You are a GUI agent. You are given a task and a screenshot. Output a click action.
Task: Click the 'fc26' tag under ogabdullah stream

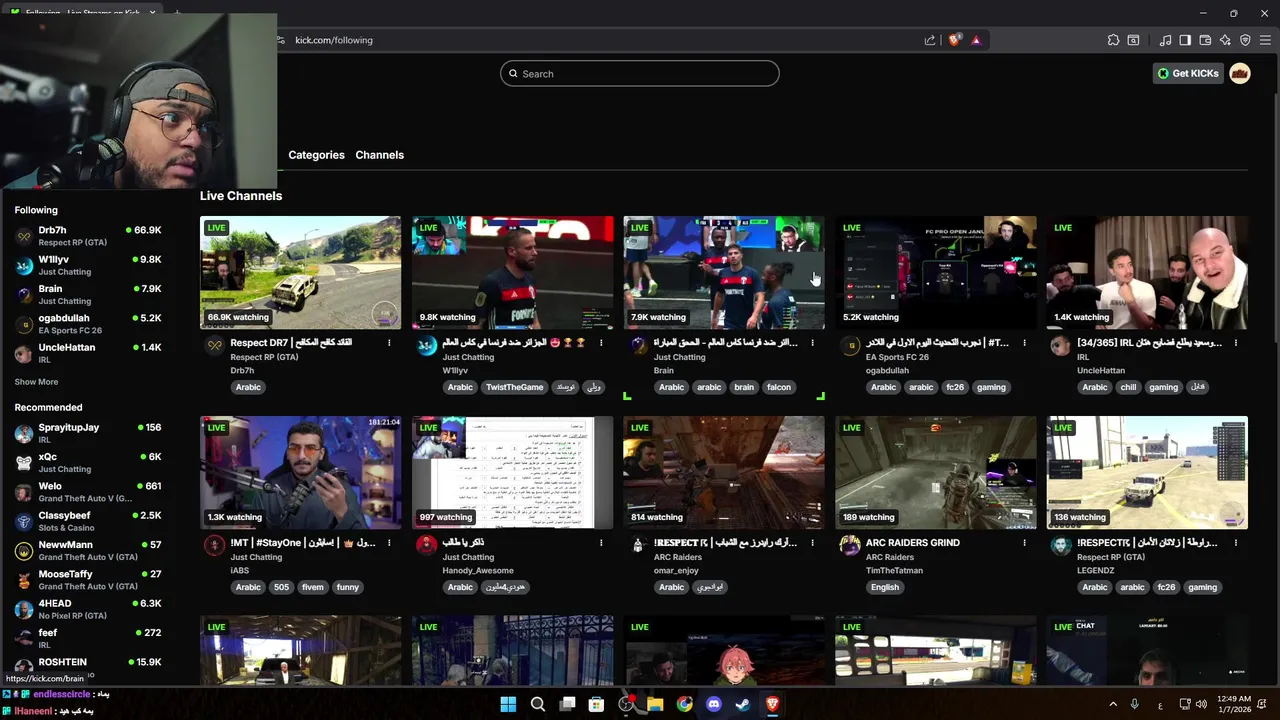point(955,387)
